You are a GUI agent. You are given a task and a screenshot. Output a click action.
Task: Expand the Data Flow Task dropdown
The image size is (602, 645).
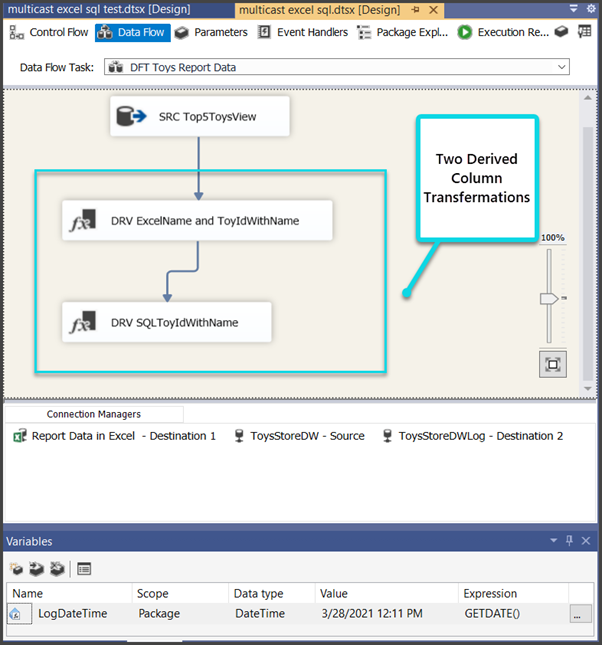coord(561,67)
